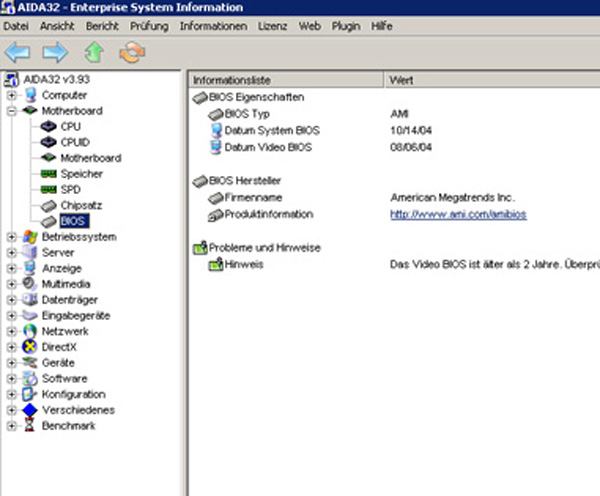600x496 pixels.
Task: Refresh using the orange arrows icon
Action: point(132,52)
